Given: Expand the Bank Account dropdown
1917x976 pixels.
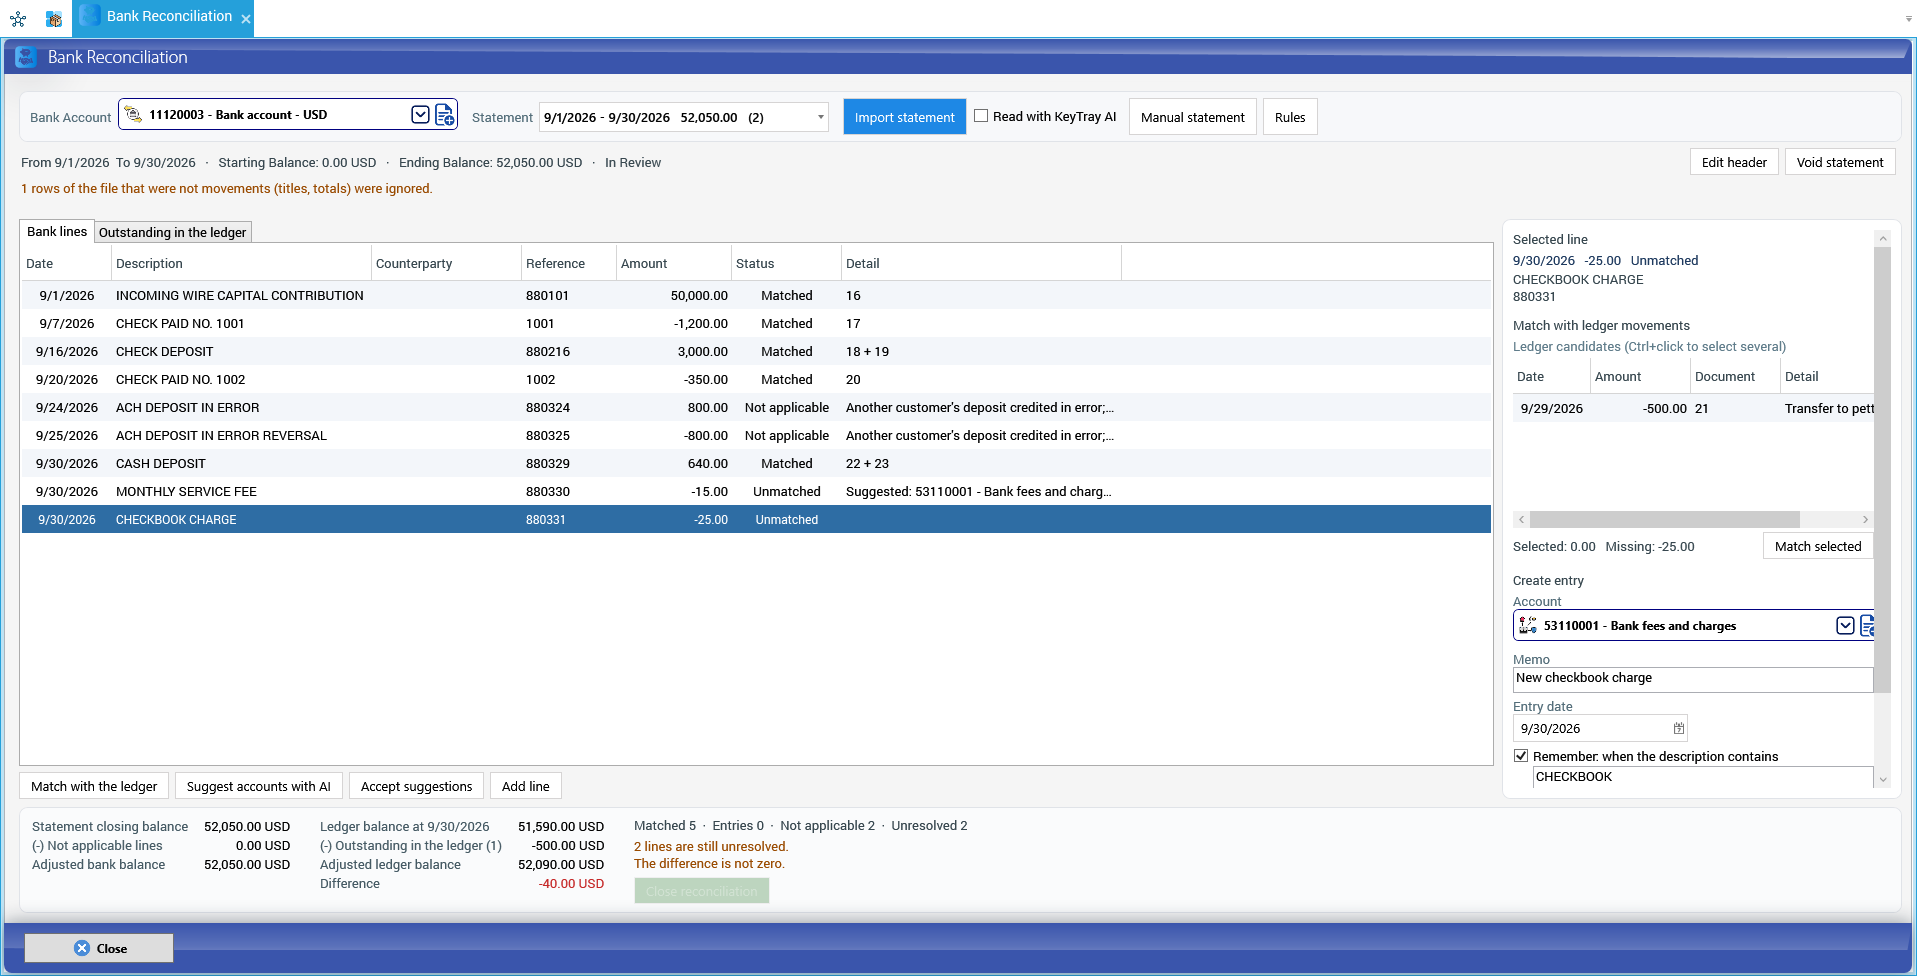Looking at the screenshot, I should click(421, 115).
